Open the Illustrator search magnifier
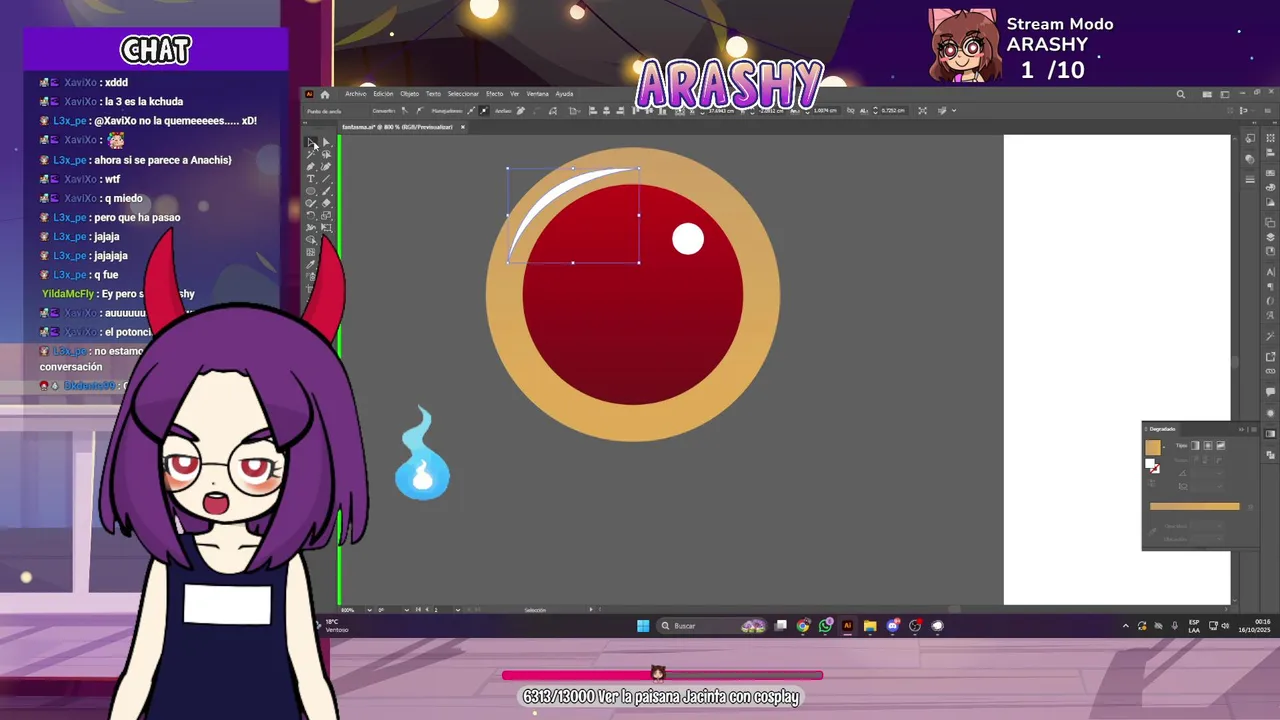Screen dimensions: 1280x720 [1181, 94]
